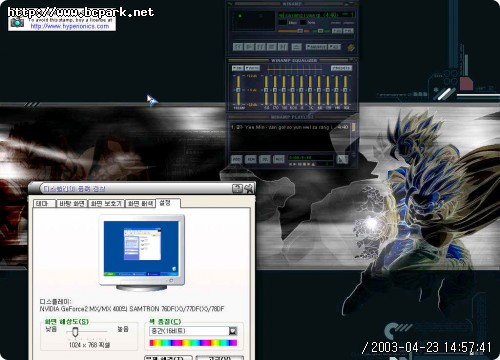The width and height of the screenshot is (500, 360).
Task: Select the 설정 tab
Action: coord(168,203)
